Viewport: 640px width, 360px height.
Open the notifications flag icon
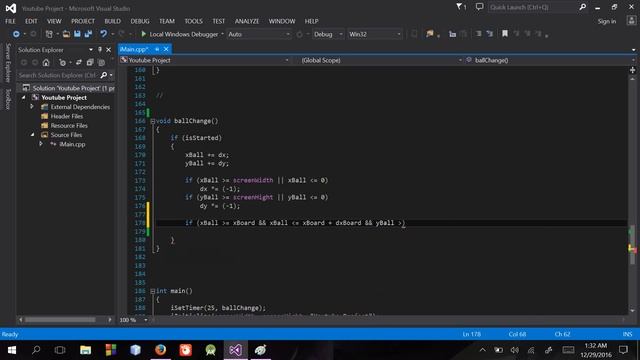(x=460, y=7)
